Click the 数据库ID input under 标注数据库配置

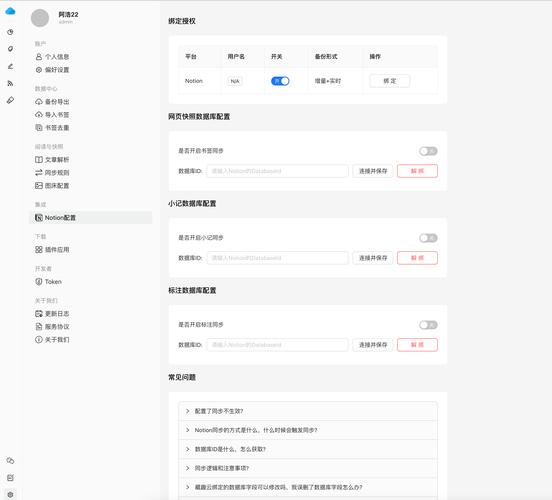[x=277, y=345]
